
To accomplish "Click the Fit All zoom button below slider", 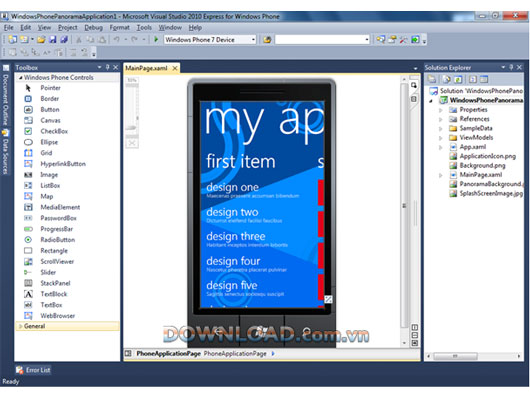I will 132,143.
